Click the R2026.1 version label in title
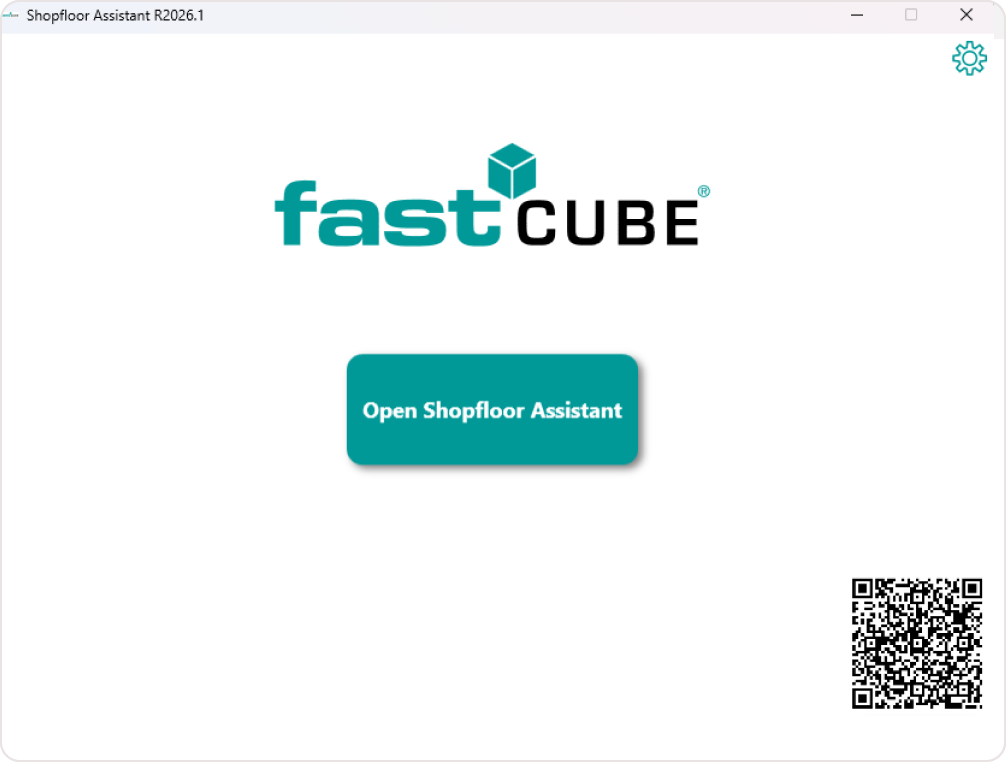 [x=178, y=15]
